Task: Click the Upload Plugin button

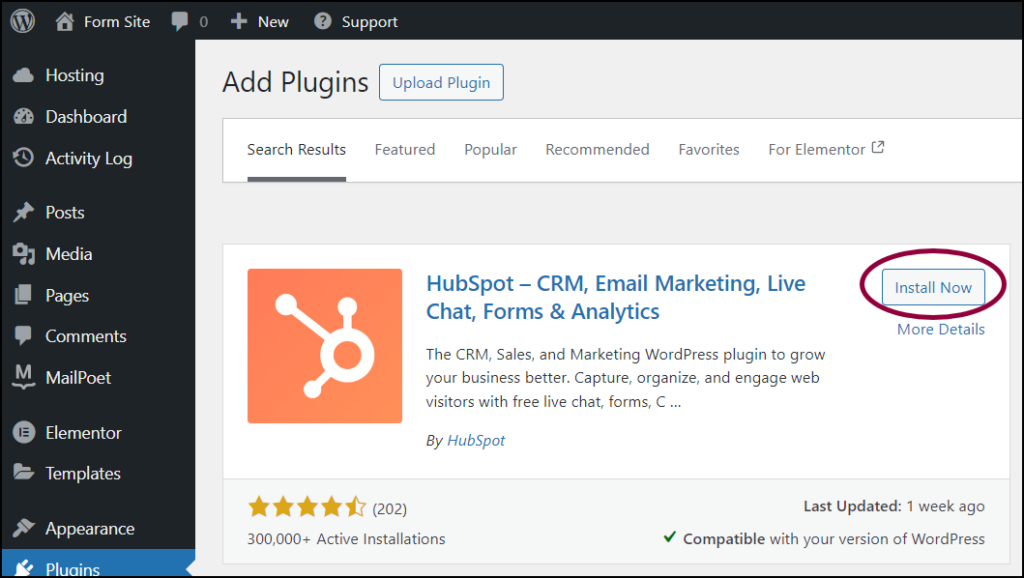Action: coord(441,82)
